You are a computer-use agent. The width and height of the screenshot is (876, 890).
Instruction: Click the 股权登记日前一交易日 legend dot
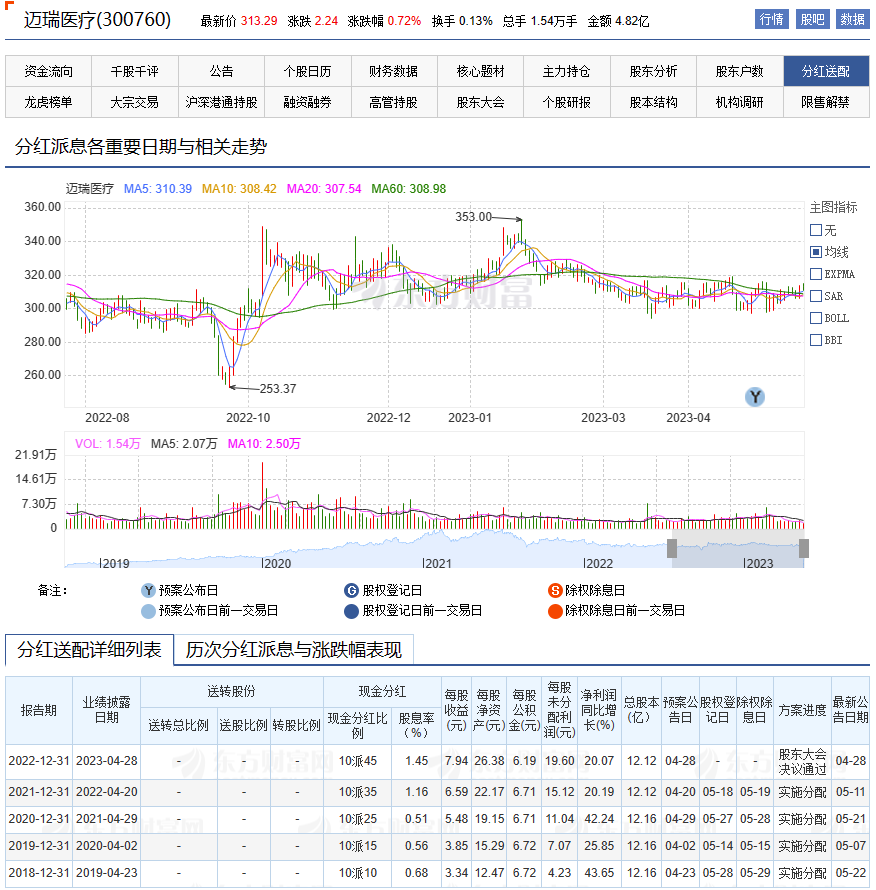(351, 611)
